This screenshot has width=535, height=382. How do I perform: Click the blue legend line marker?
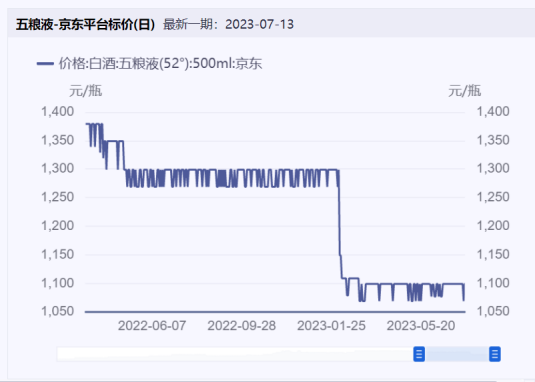pyautogui.click(x=45, y=64)
